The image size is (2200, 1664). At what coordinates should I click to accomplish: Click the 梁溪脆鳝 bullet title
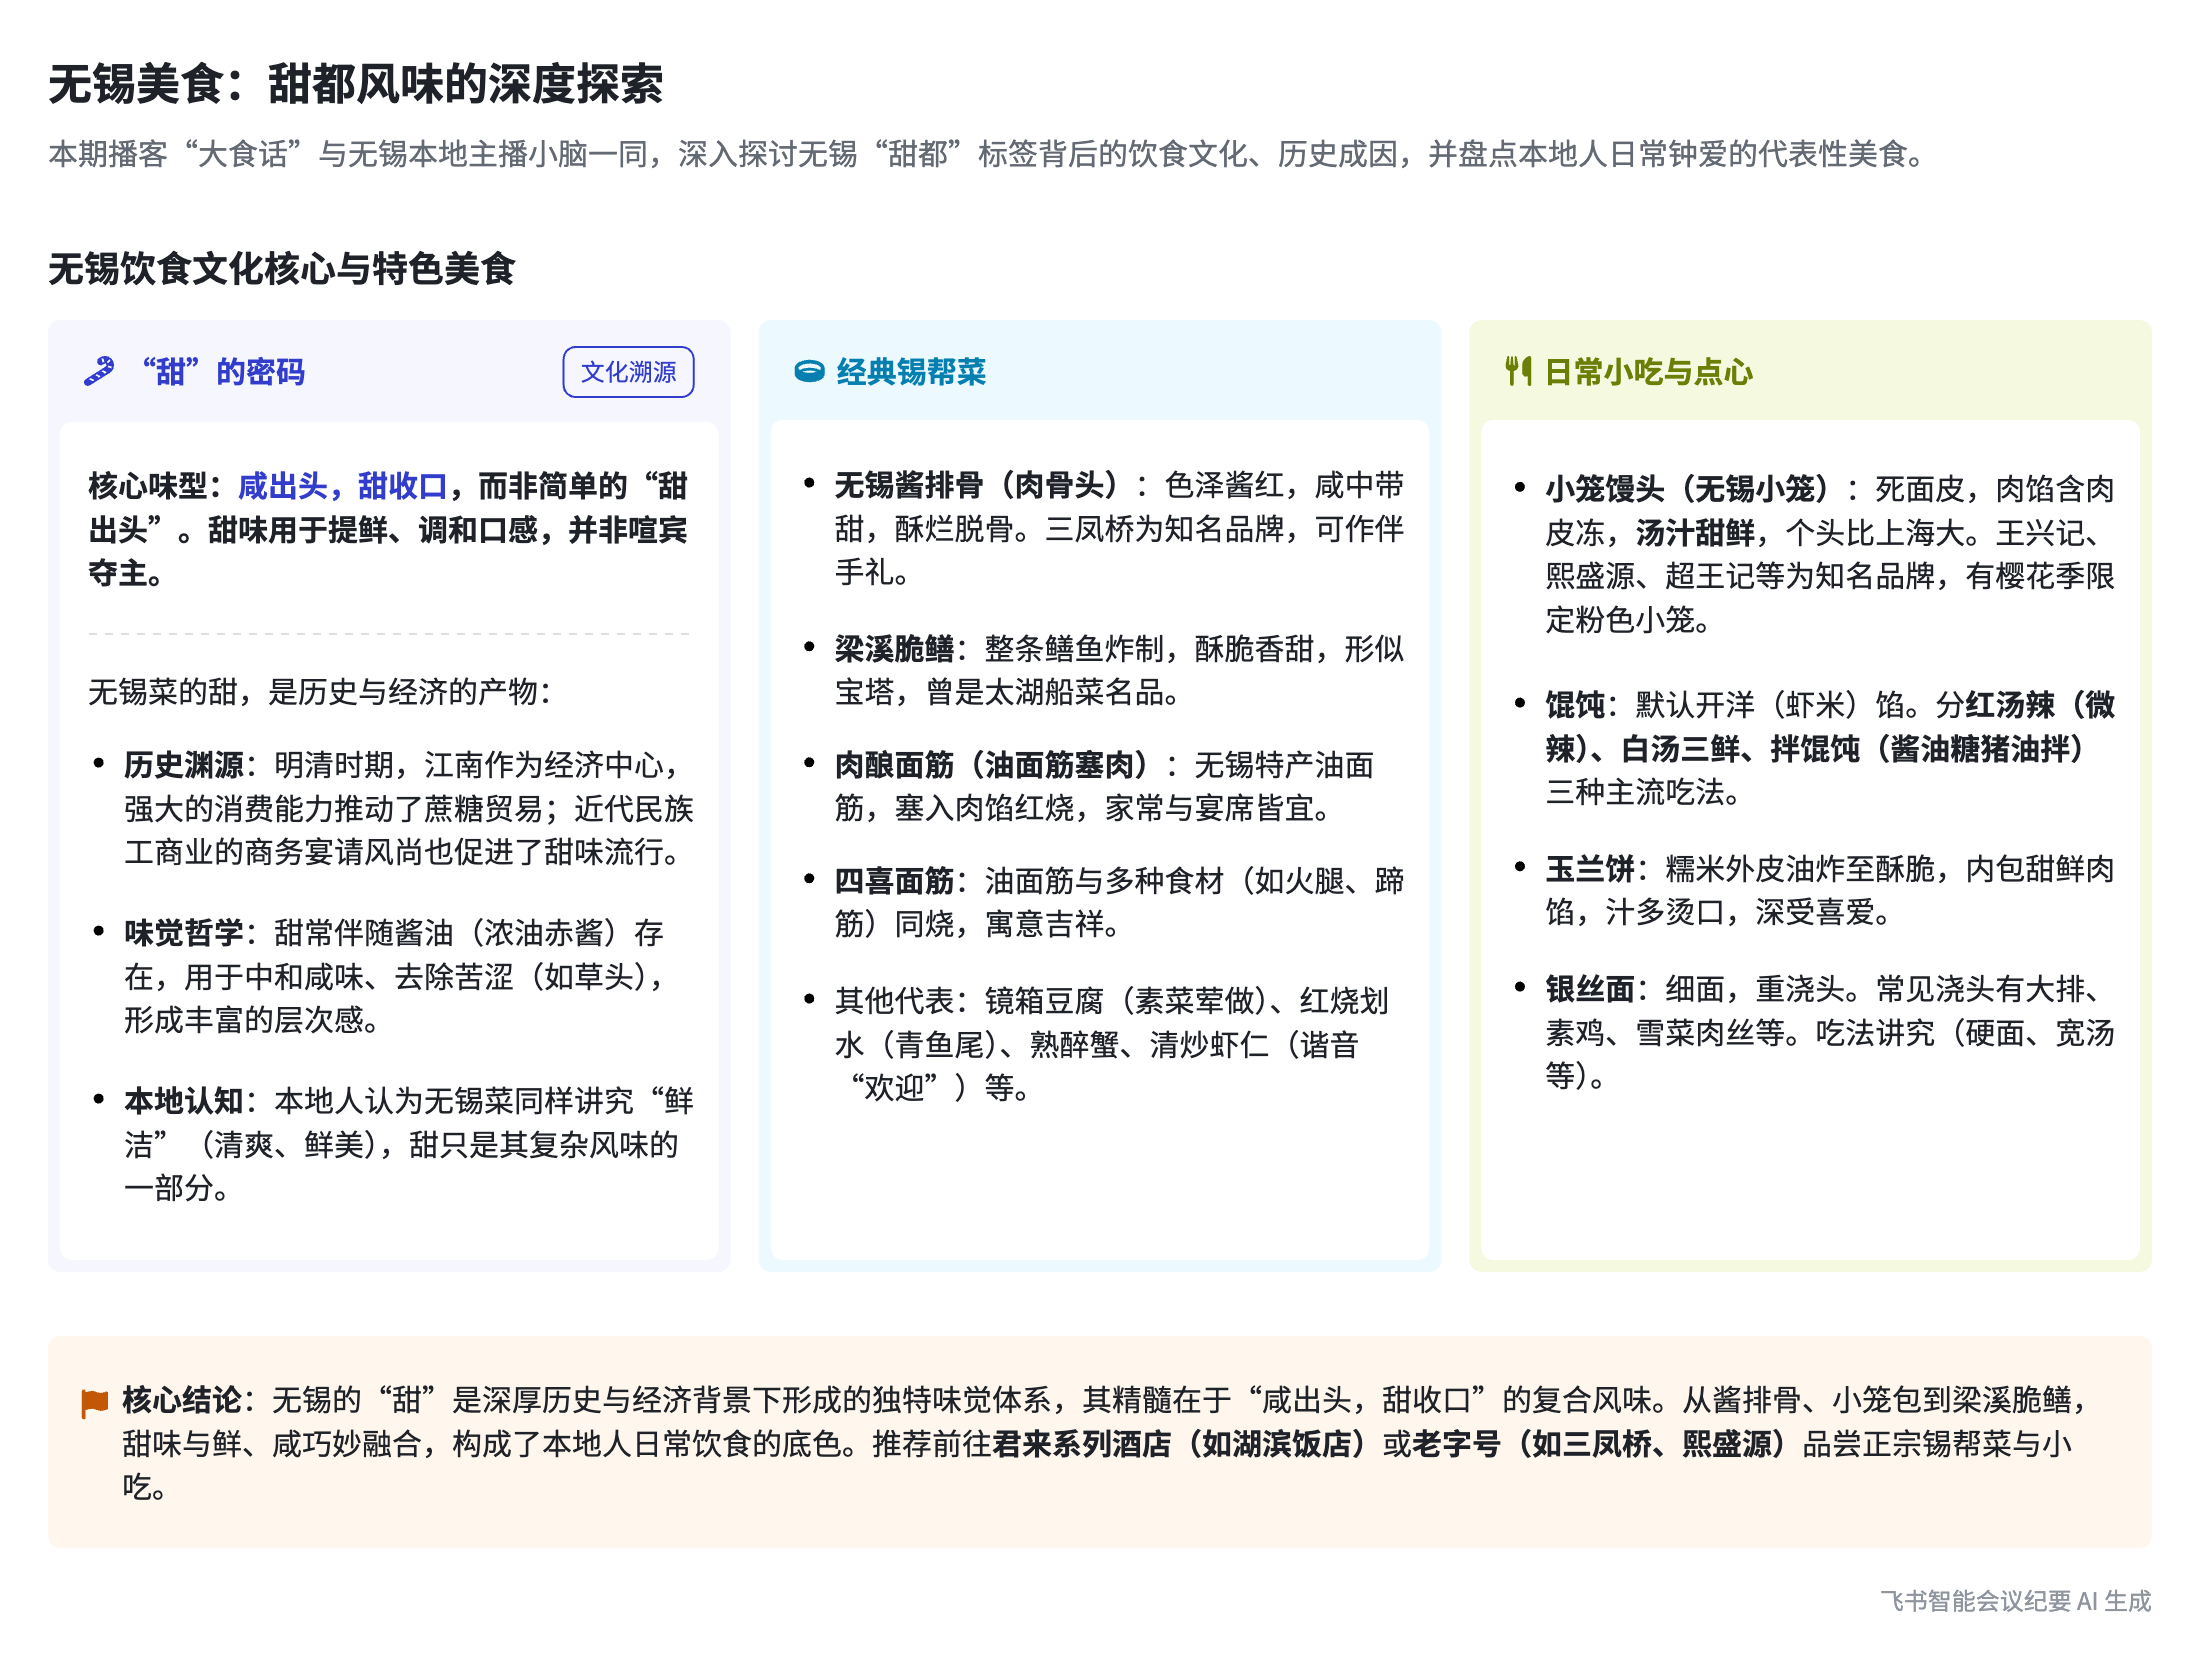click(894, 649)
